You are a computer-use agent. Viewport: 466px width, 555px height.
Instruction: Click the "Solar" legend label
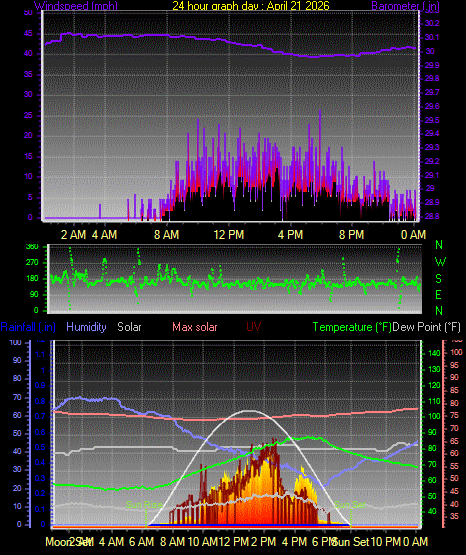point(129,327)
